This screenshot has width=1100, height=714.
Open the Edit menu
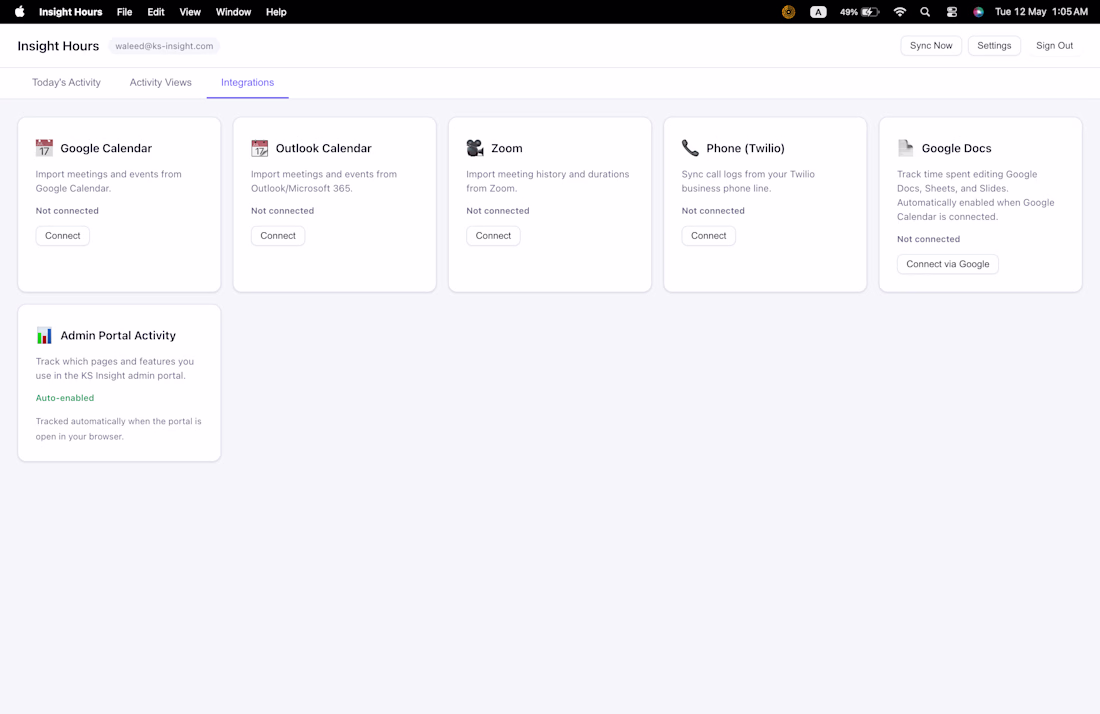156,12
